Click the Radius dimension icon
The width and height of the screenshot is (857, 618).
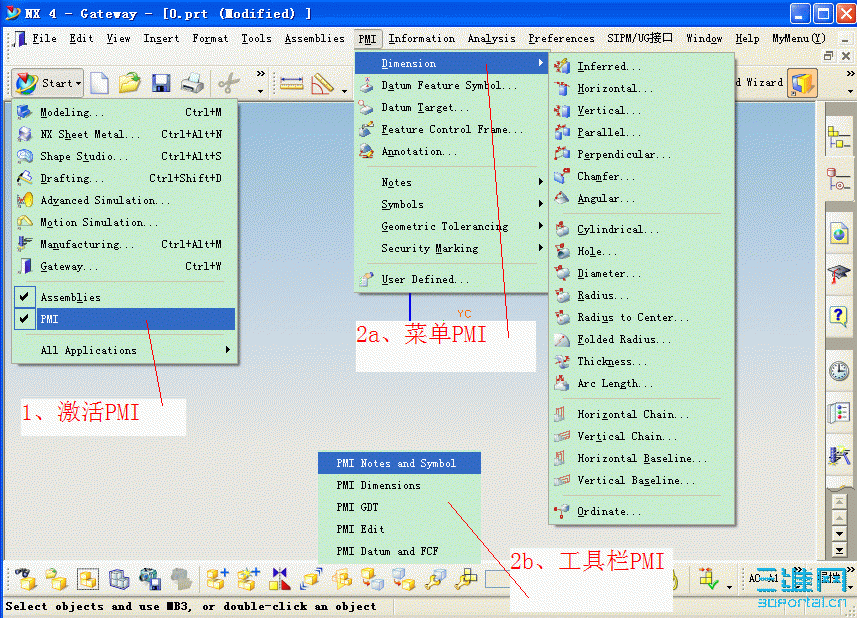[562, 296]
